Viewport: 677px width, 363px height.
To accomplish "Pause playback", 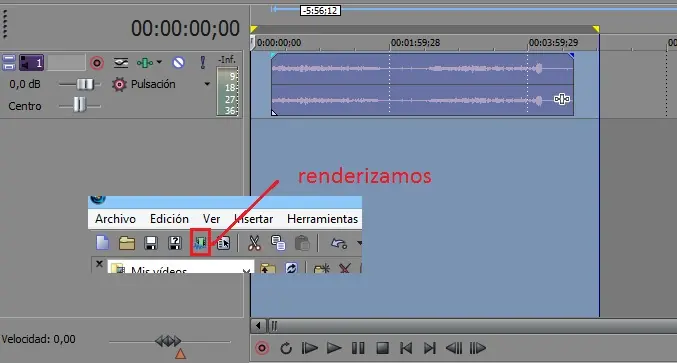I will pyautogui.click(x=358, y=348).
